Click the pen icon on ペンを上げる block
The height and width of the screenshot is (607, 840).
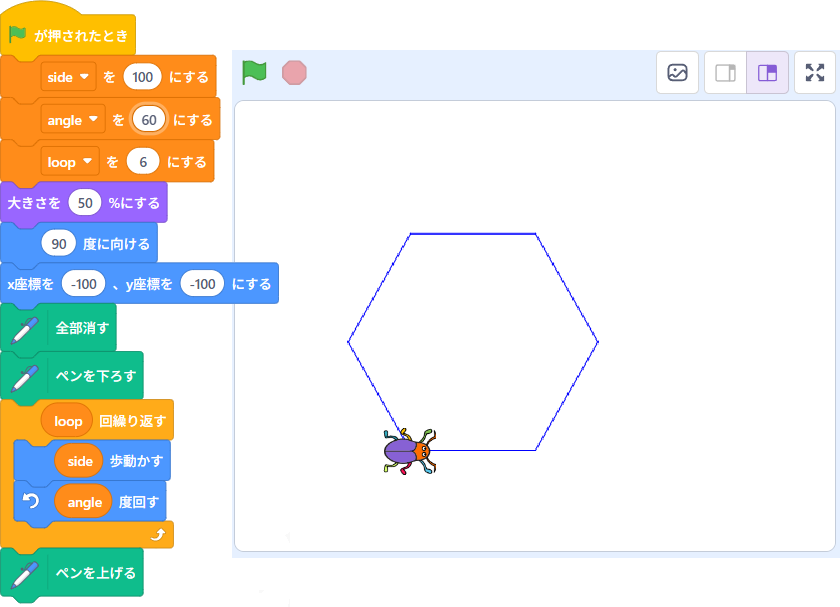(x=24, y=573)
